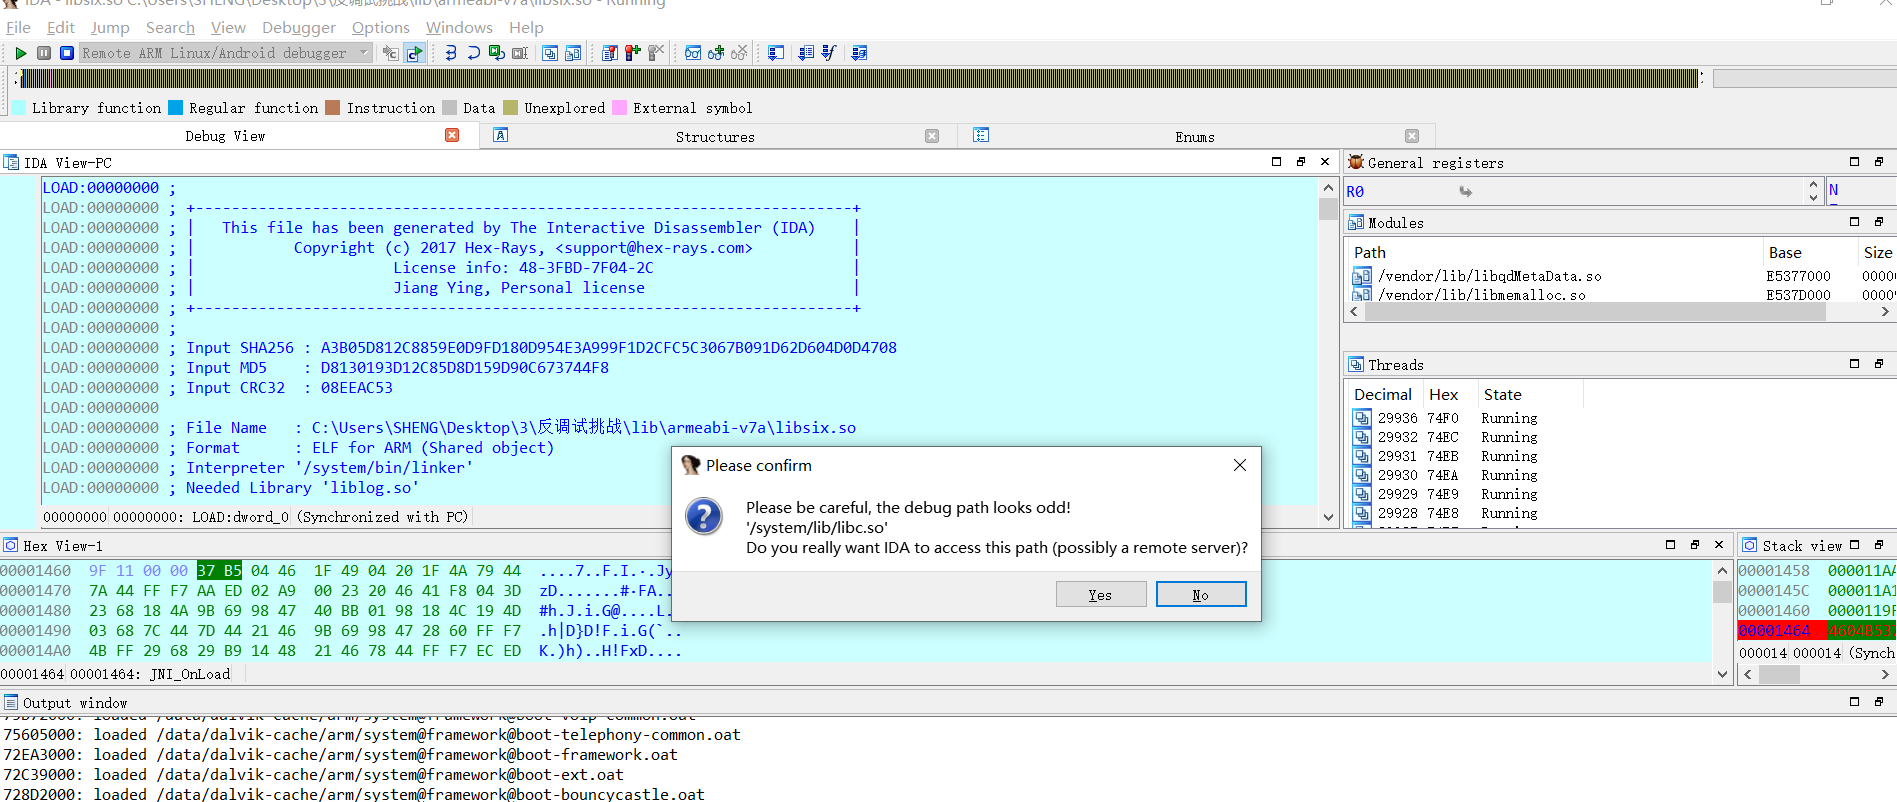This screenshot has height=802, width=1897.
Task: Open the Remote ARM Linux/Android debugger dropdown
Action: click(226, 53)
